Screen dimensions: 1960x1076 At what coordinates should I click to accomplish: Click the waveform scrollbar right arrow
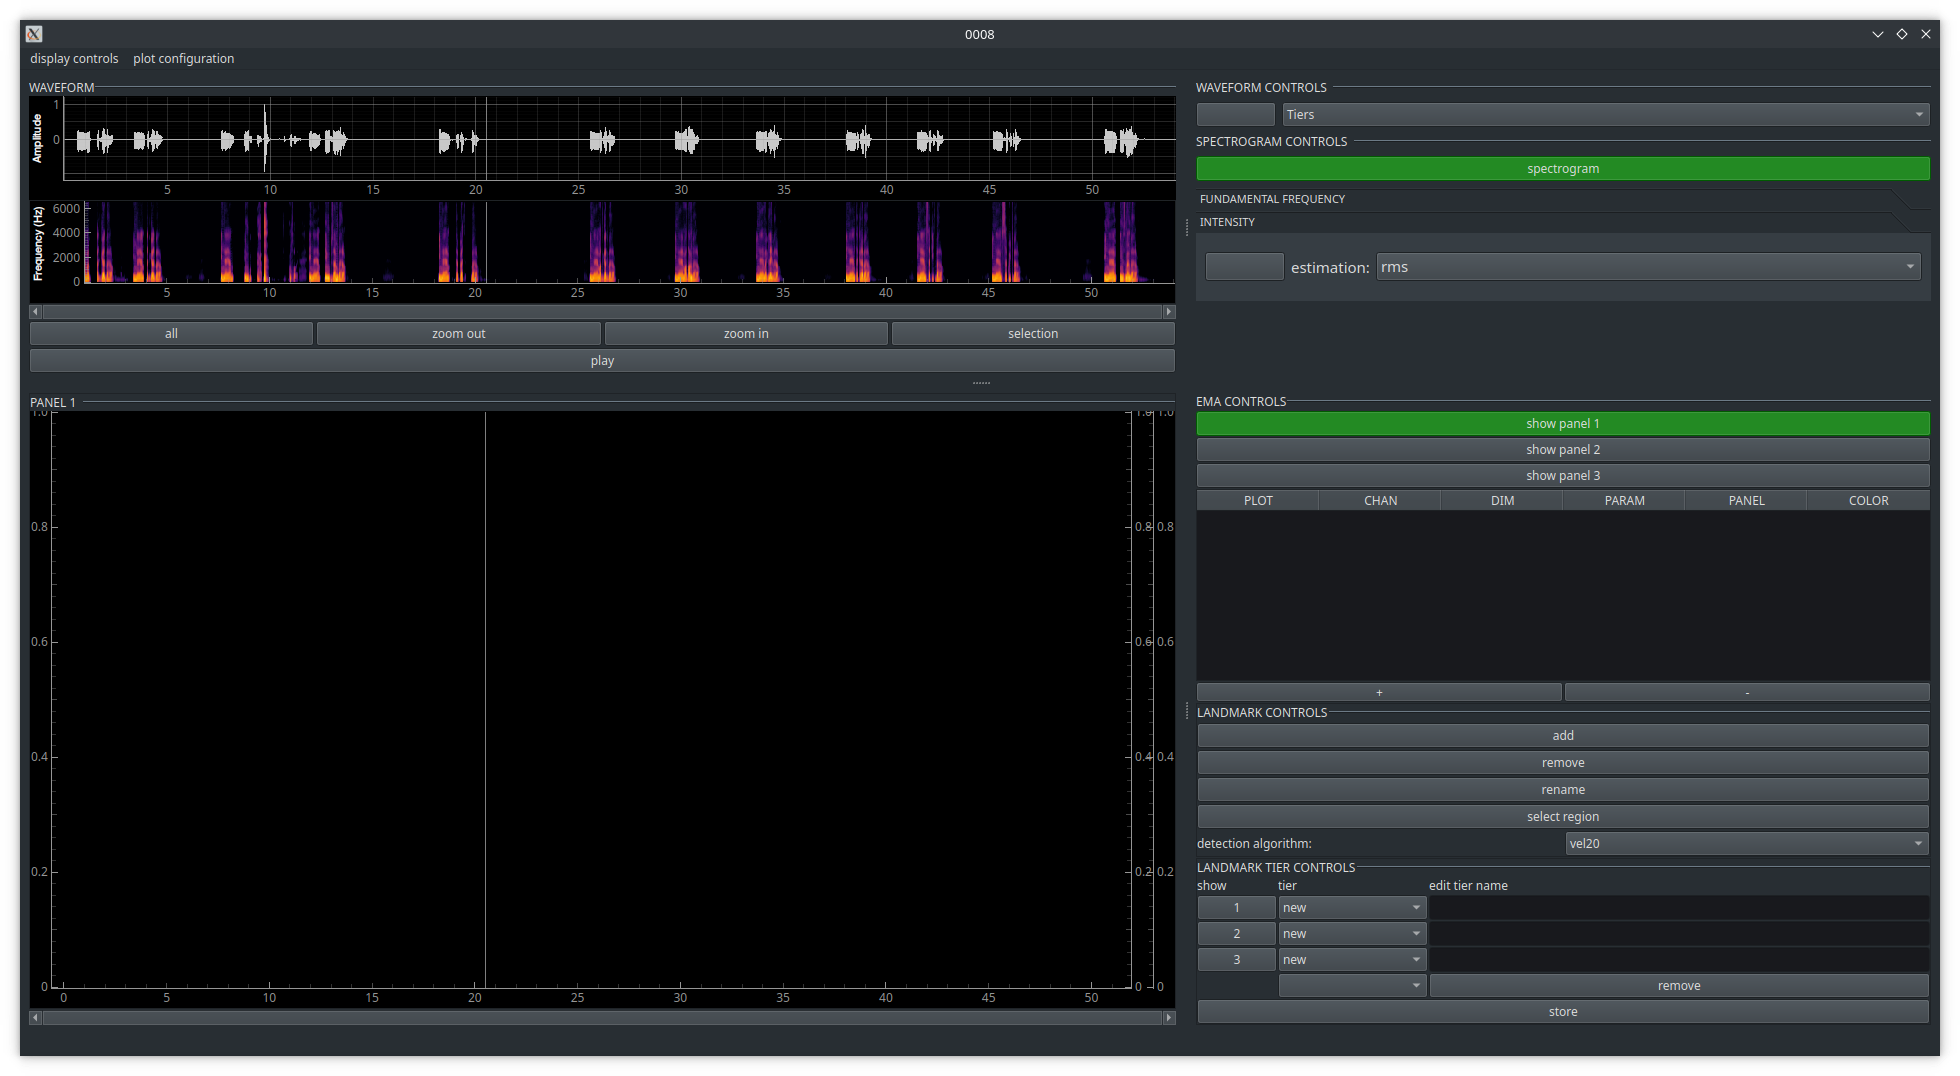pos(1169,312)
